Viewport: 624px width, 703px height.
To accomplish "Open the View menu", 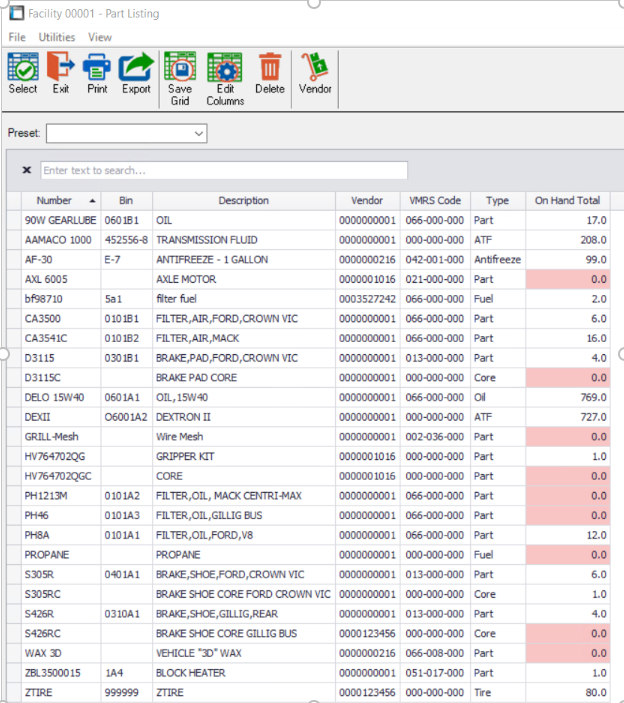I will click(100, 37).
